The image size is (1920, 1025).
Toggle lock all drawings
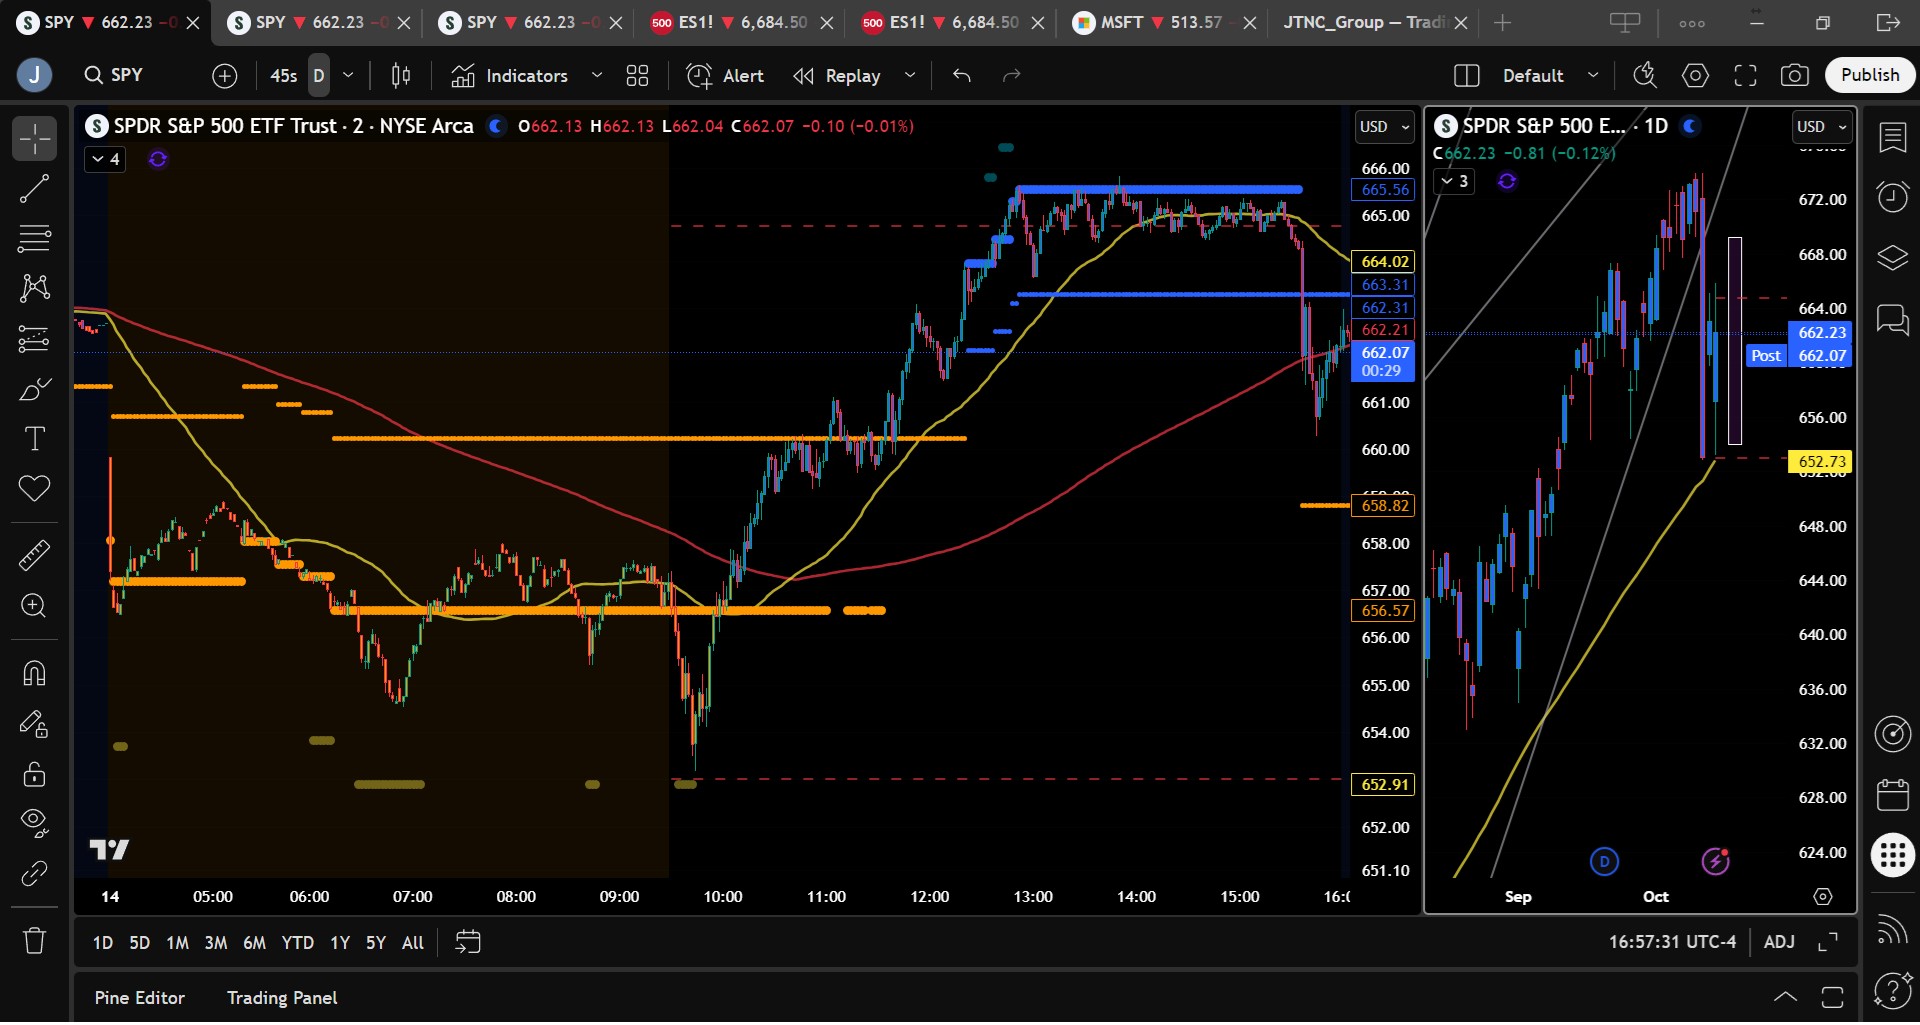pyautogui.click(x=34, y=773)
